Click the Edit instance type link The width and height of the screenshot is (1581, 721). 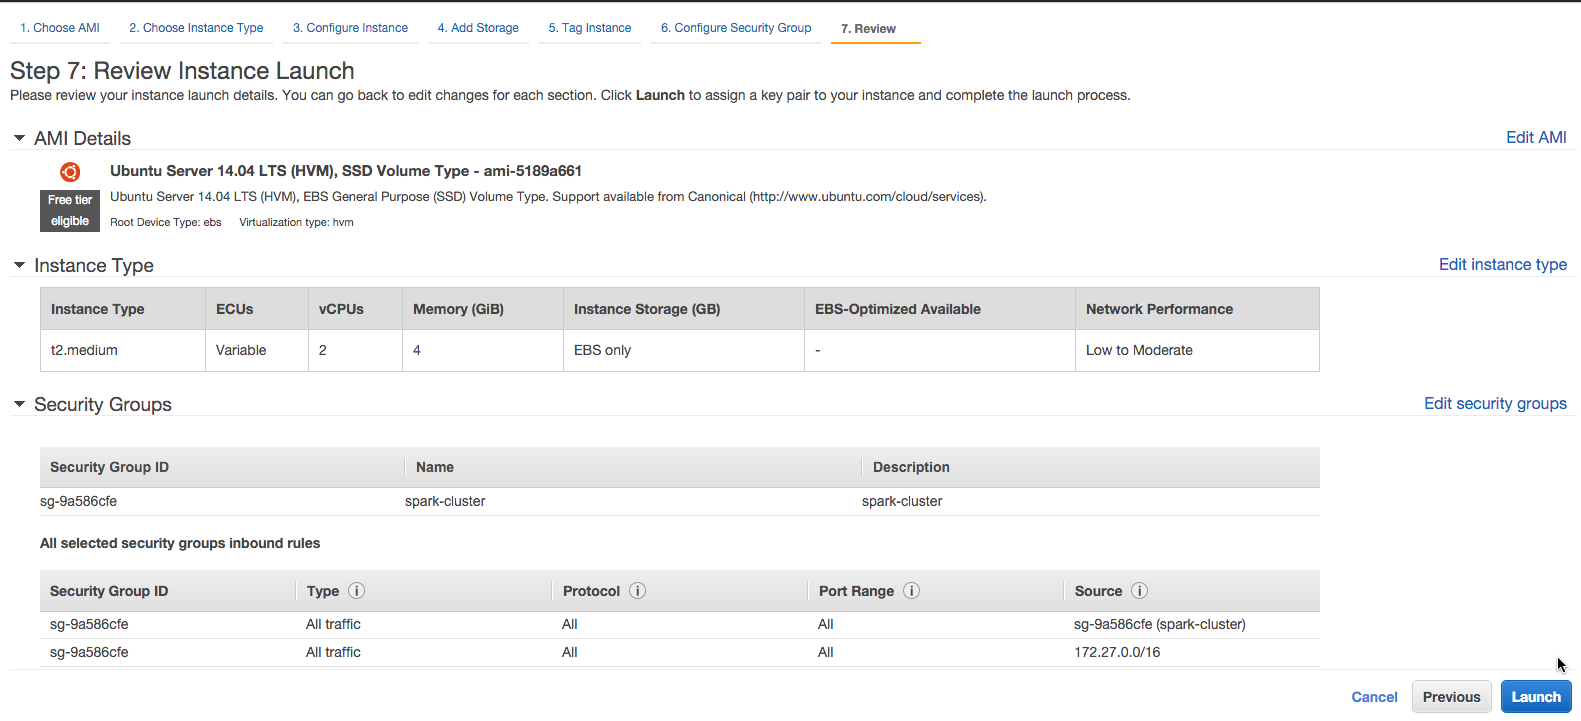click(1502, 265)
